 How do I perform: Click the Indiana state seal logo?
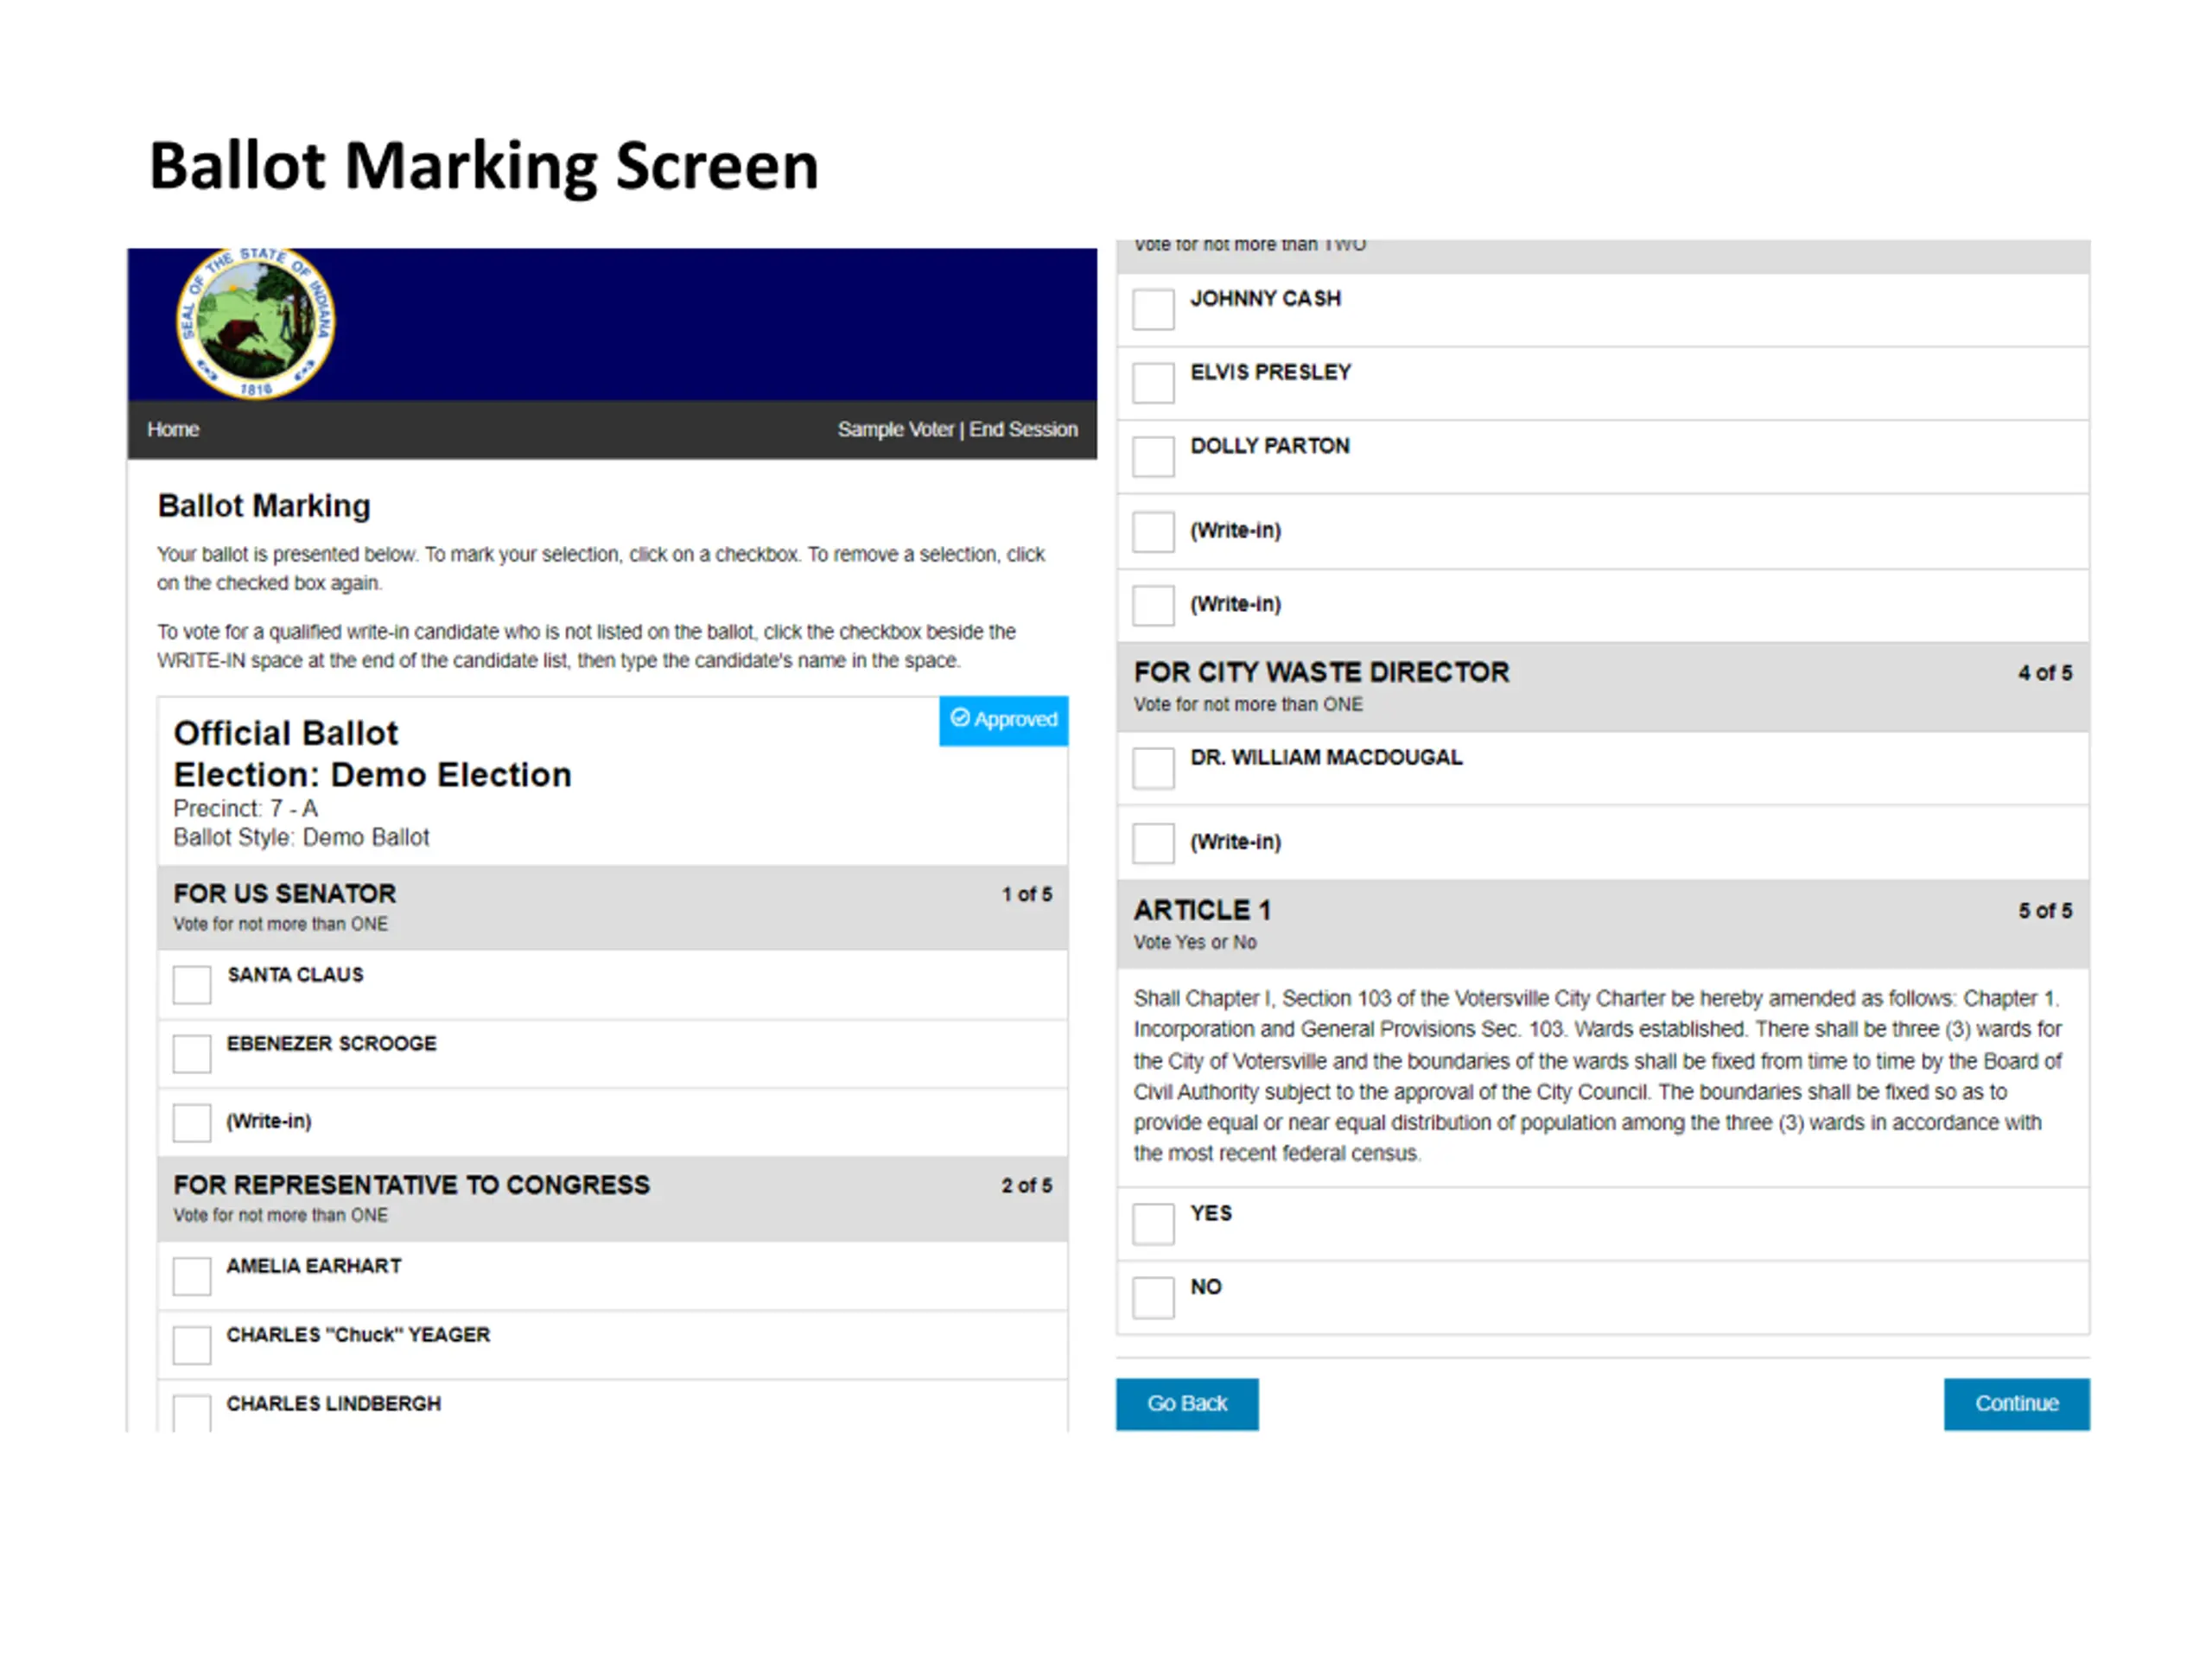256,323
